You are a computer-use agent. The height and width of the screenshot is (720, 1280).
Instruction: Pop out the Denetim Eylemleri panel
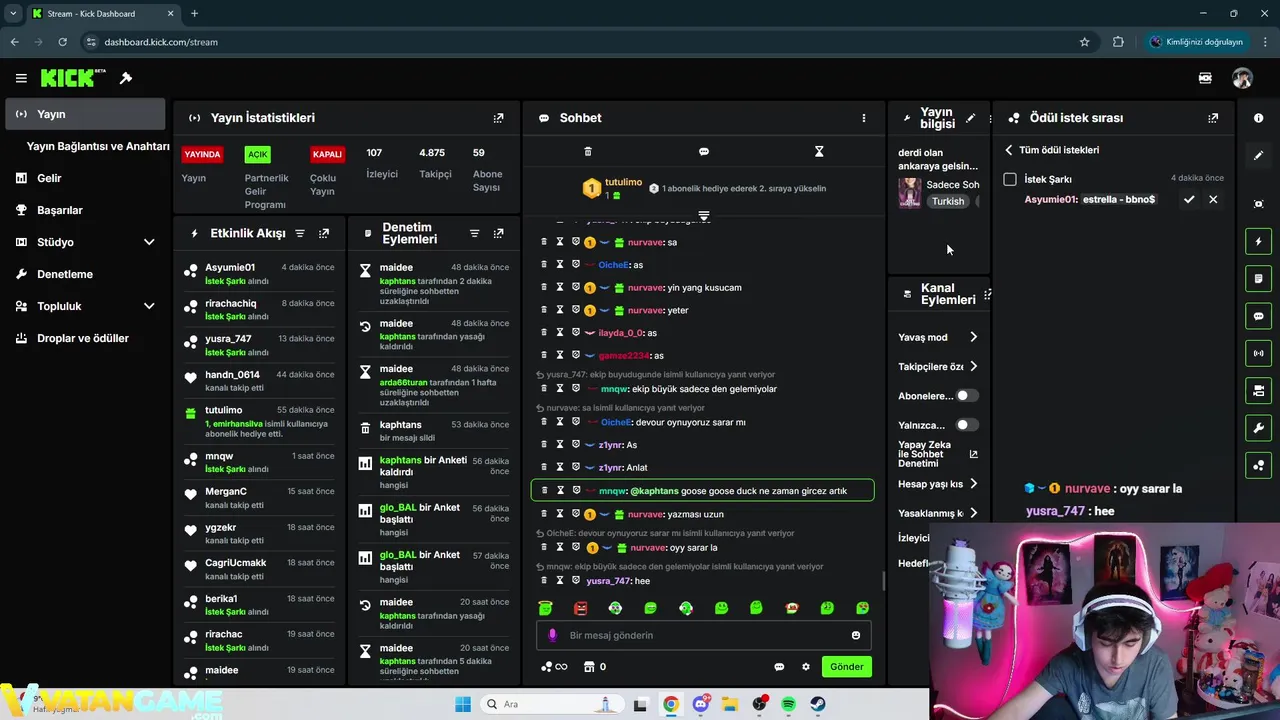point(498,233)
